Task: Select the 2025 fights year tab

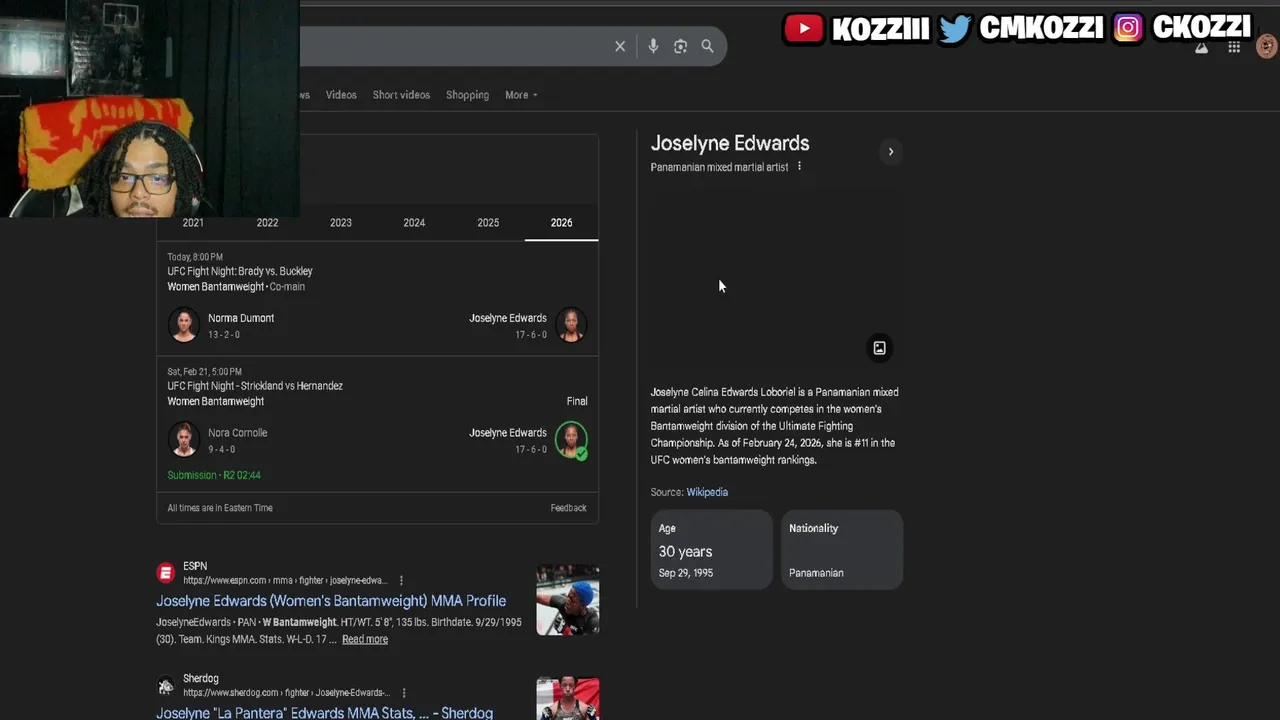Action: tap(488, 223)
